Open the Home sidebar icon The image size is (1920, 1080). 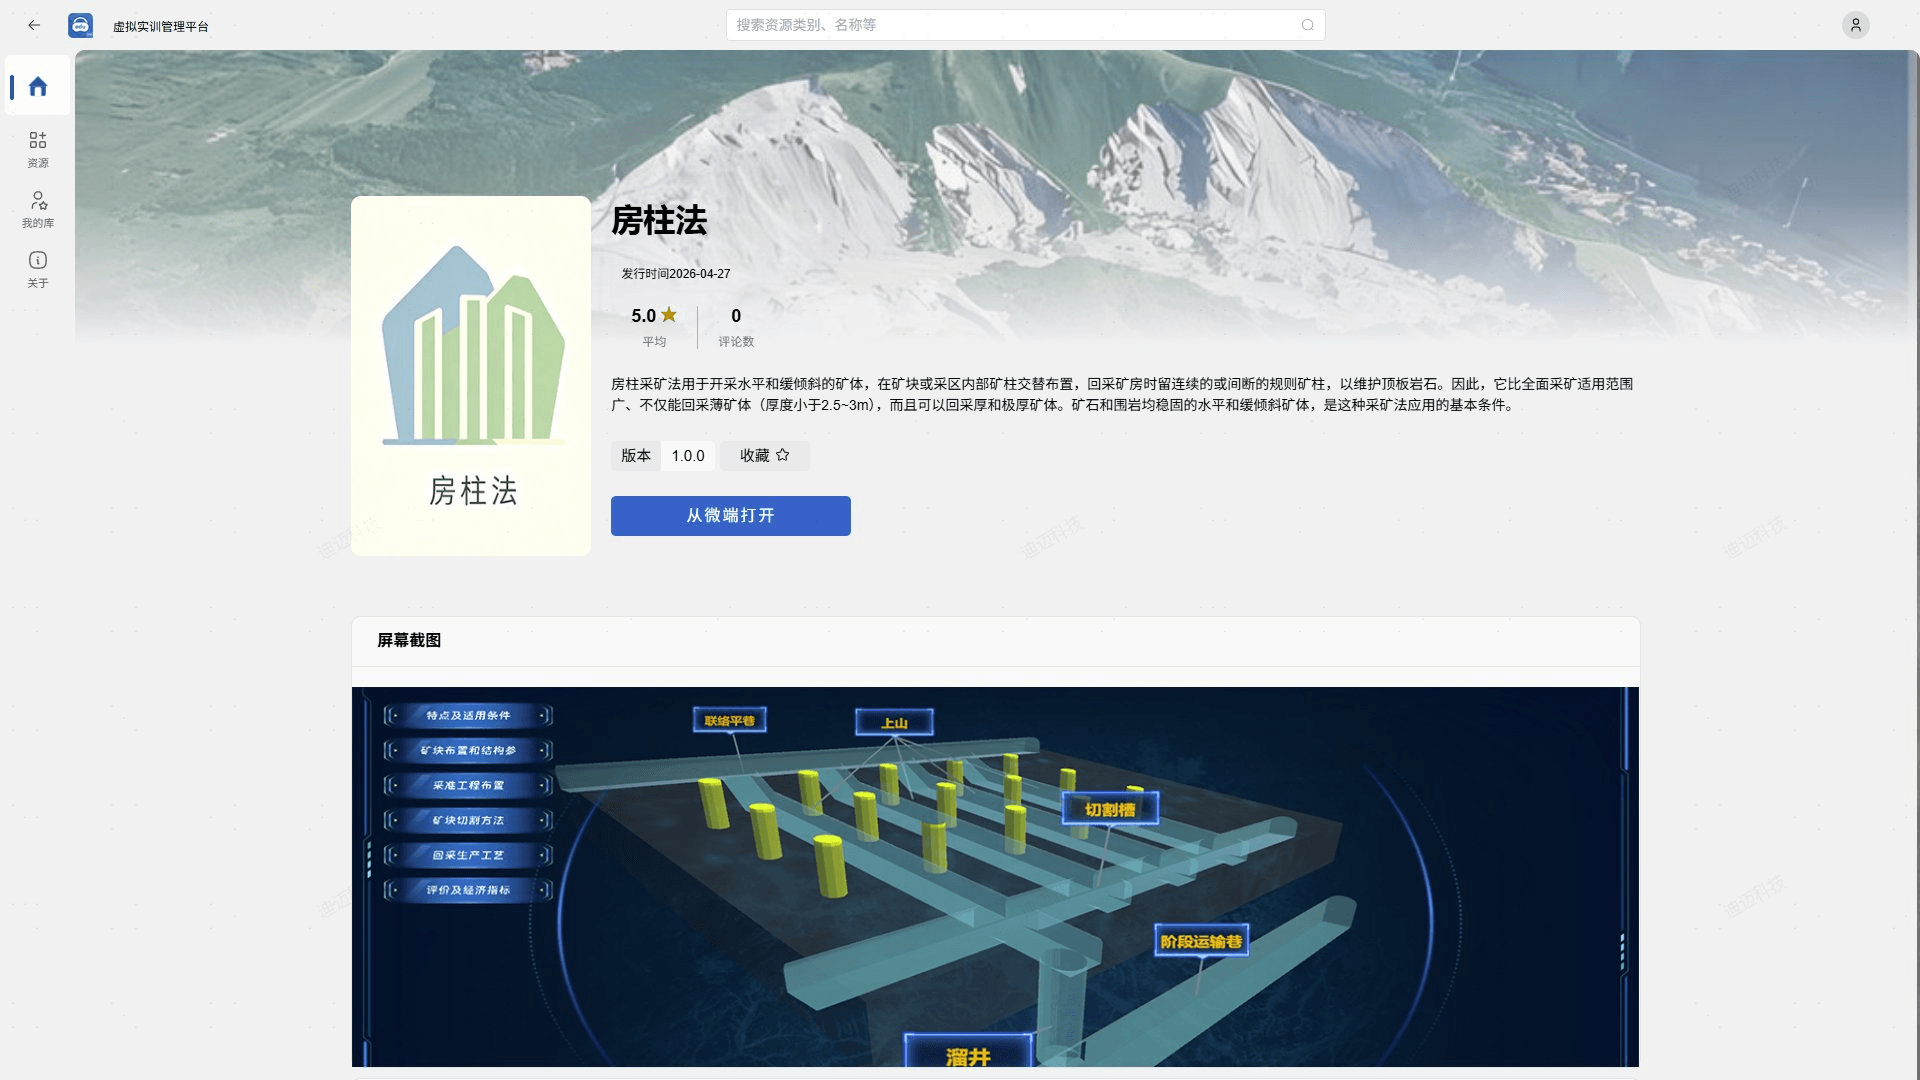(x=38, y=86)
